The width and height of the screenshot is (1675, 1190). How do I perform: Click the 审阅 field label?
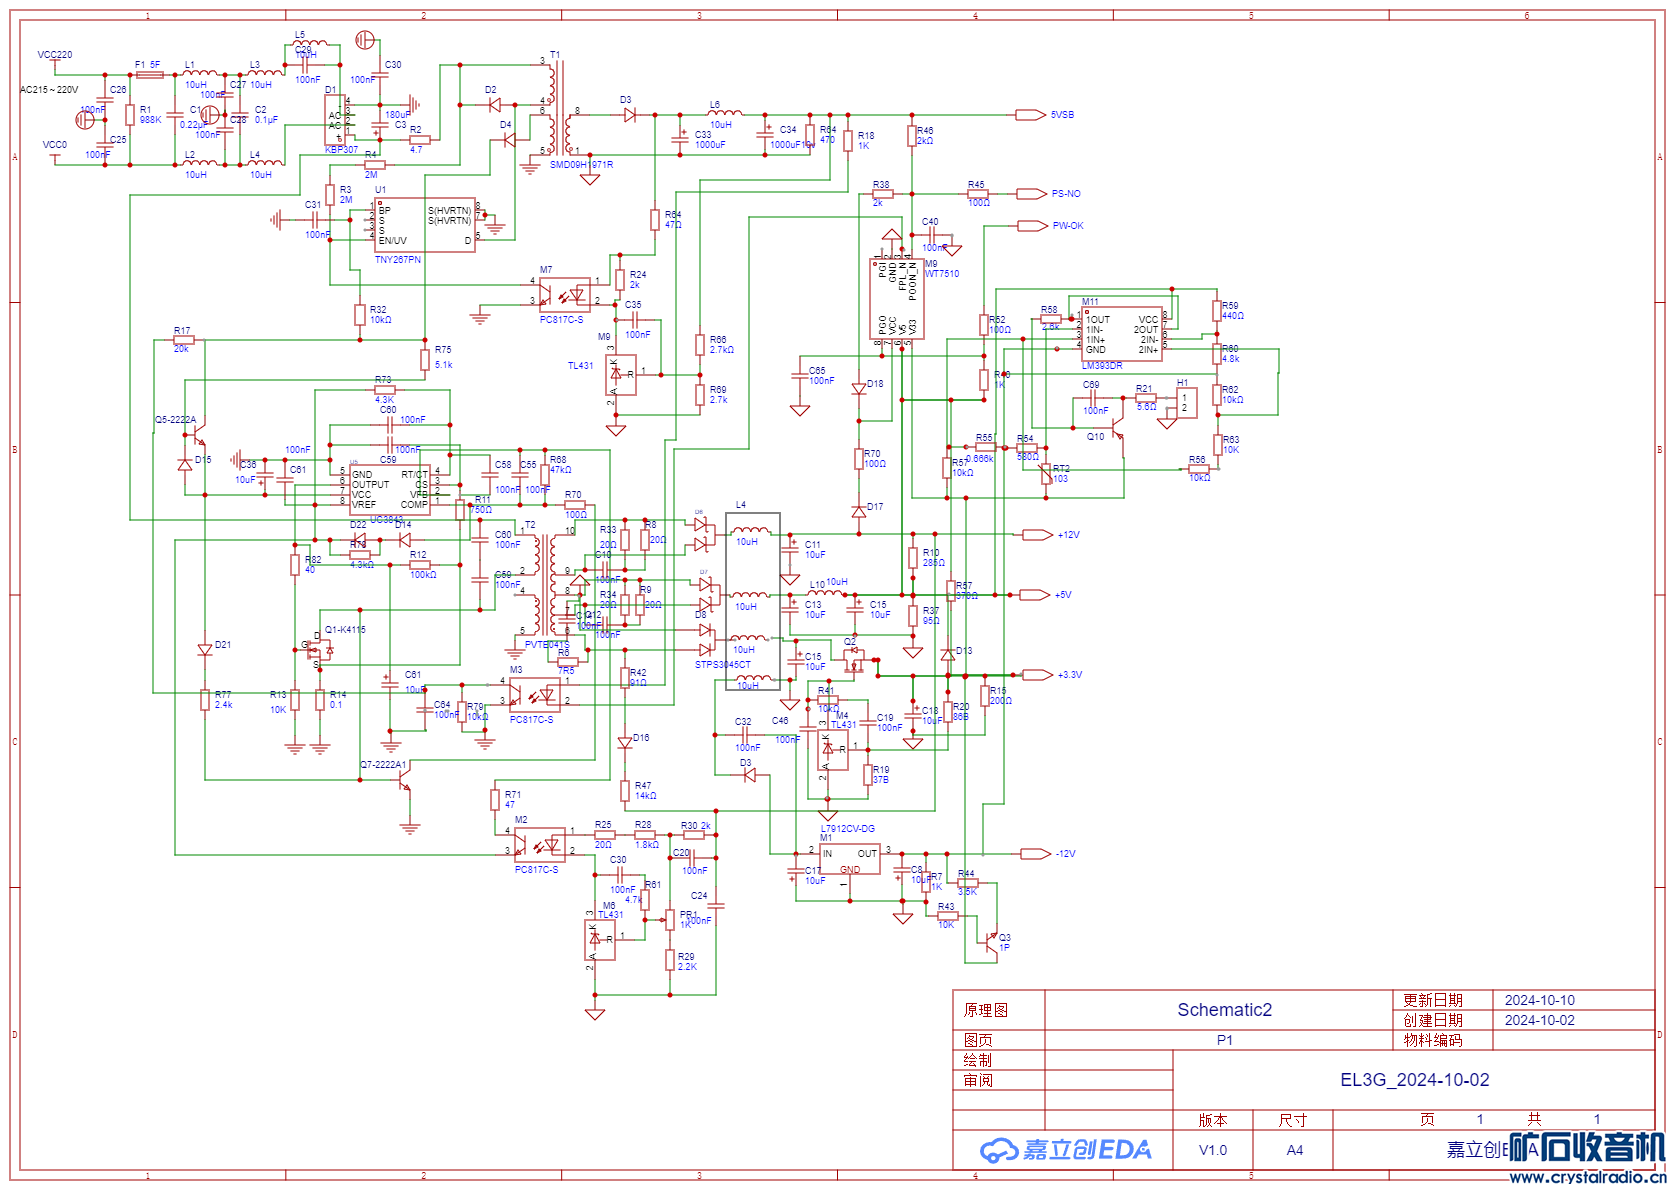pyautogui.click(x=978, y=1080)
